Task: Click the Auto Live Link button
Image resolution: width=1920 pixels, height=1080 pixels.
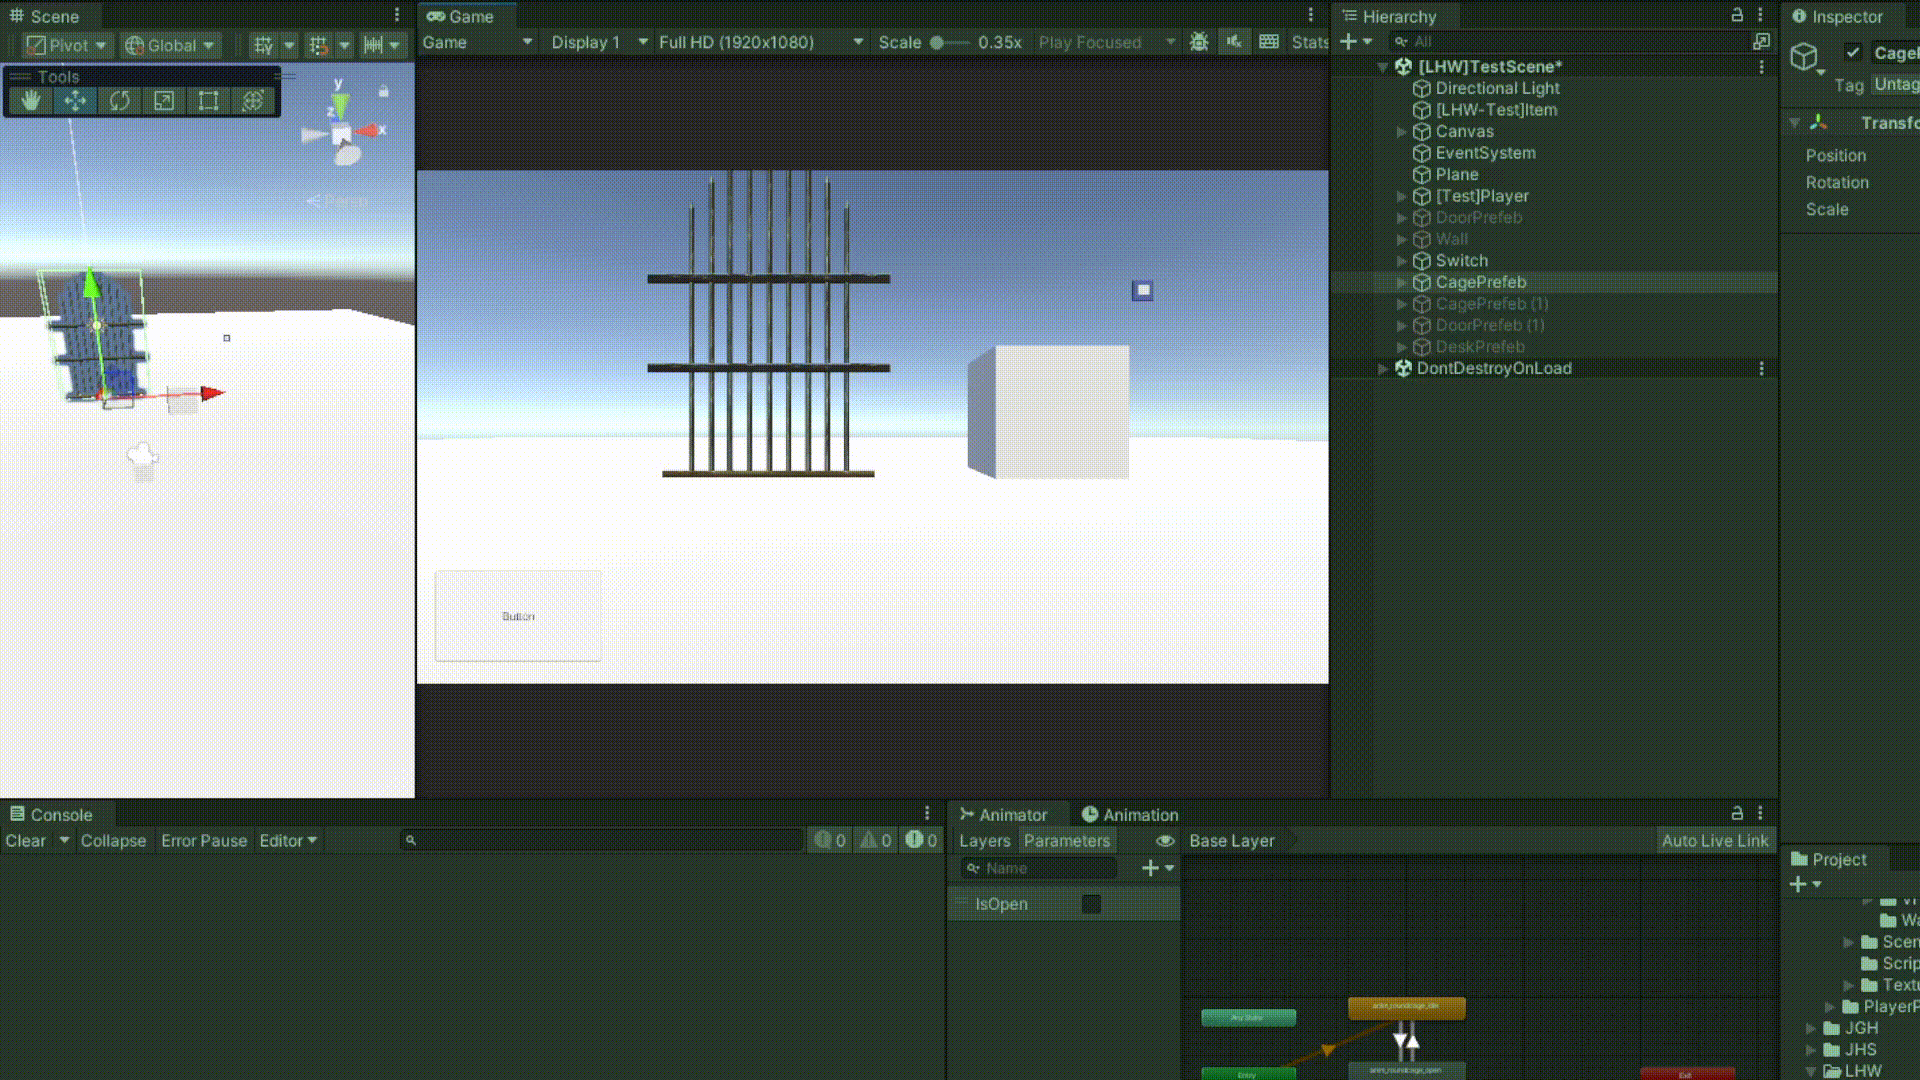Action: pyautogui.click(x=1714, y=841)
